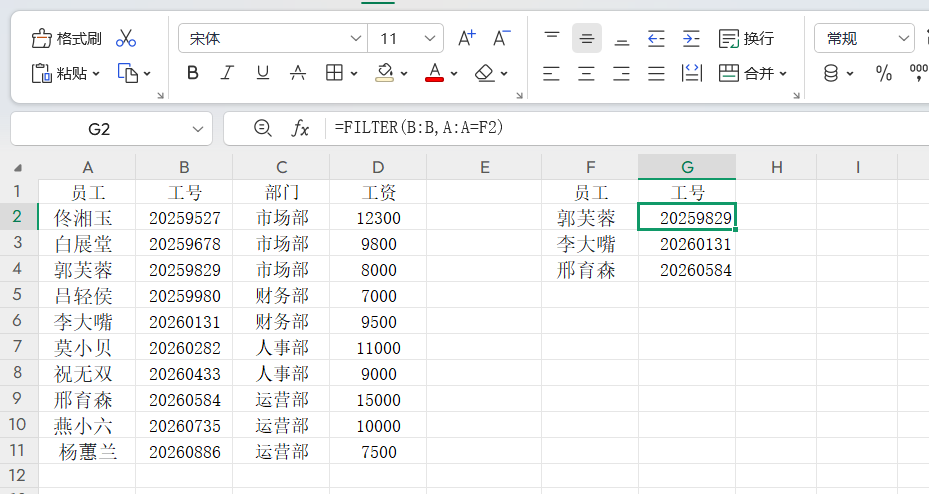
Task: Click the increase font size icon
Action: [466, 39]
